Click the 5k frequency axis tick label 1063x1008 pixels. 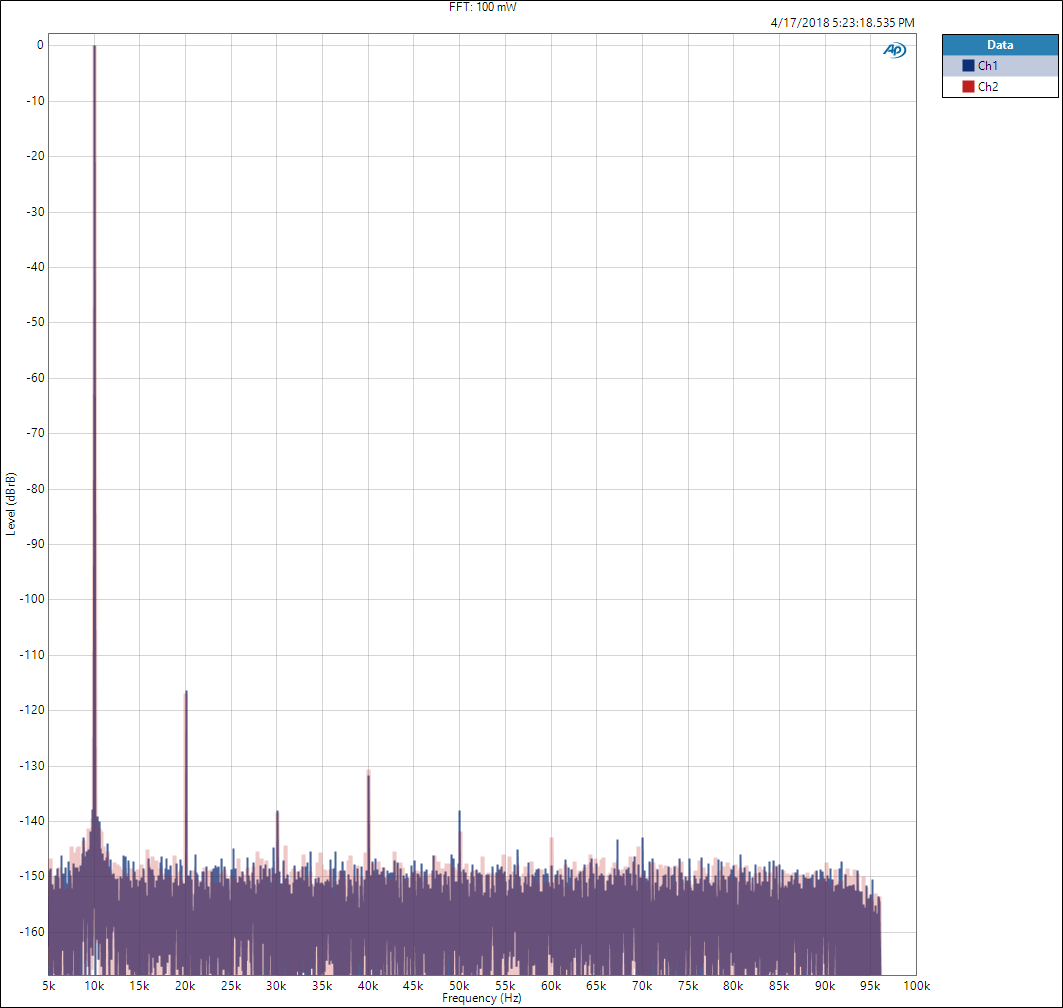49,986
